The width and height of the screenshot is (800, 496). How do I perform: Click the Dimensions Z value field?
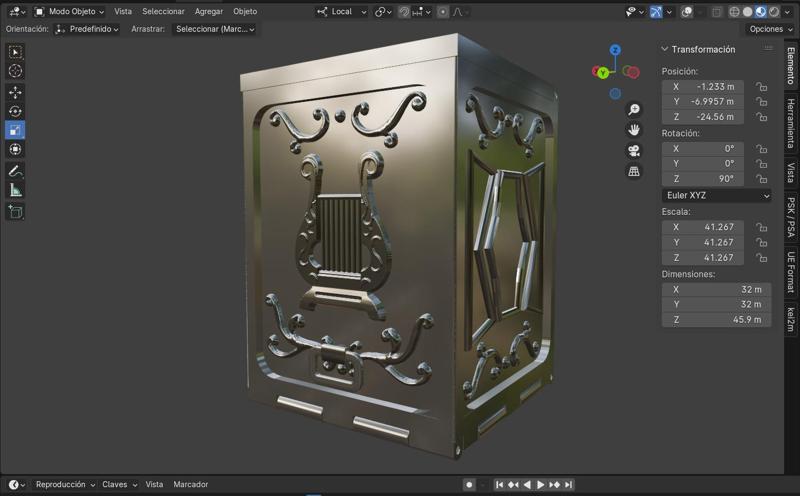[x=716, y=320]
